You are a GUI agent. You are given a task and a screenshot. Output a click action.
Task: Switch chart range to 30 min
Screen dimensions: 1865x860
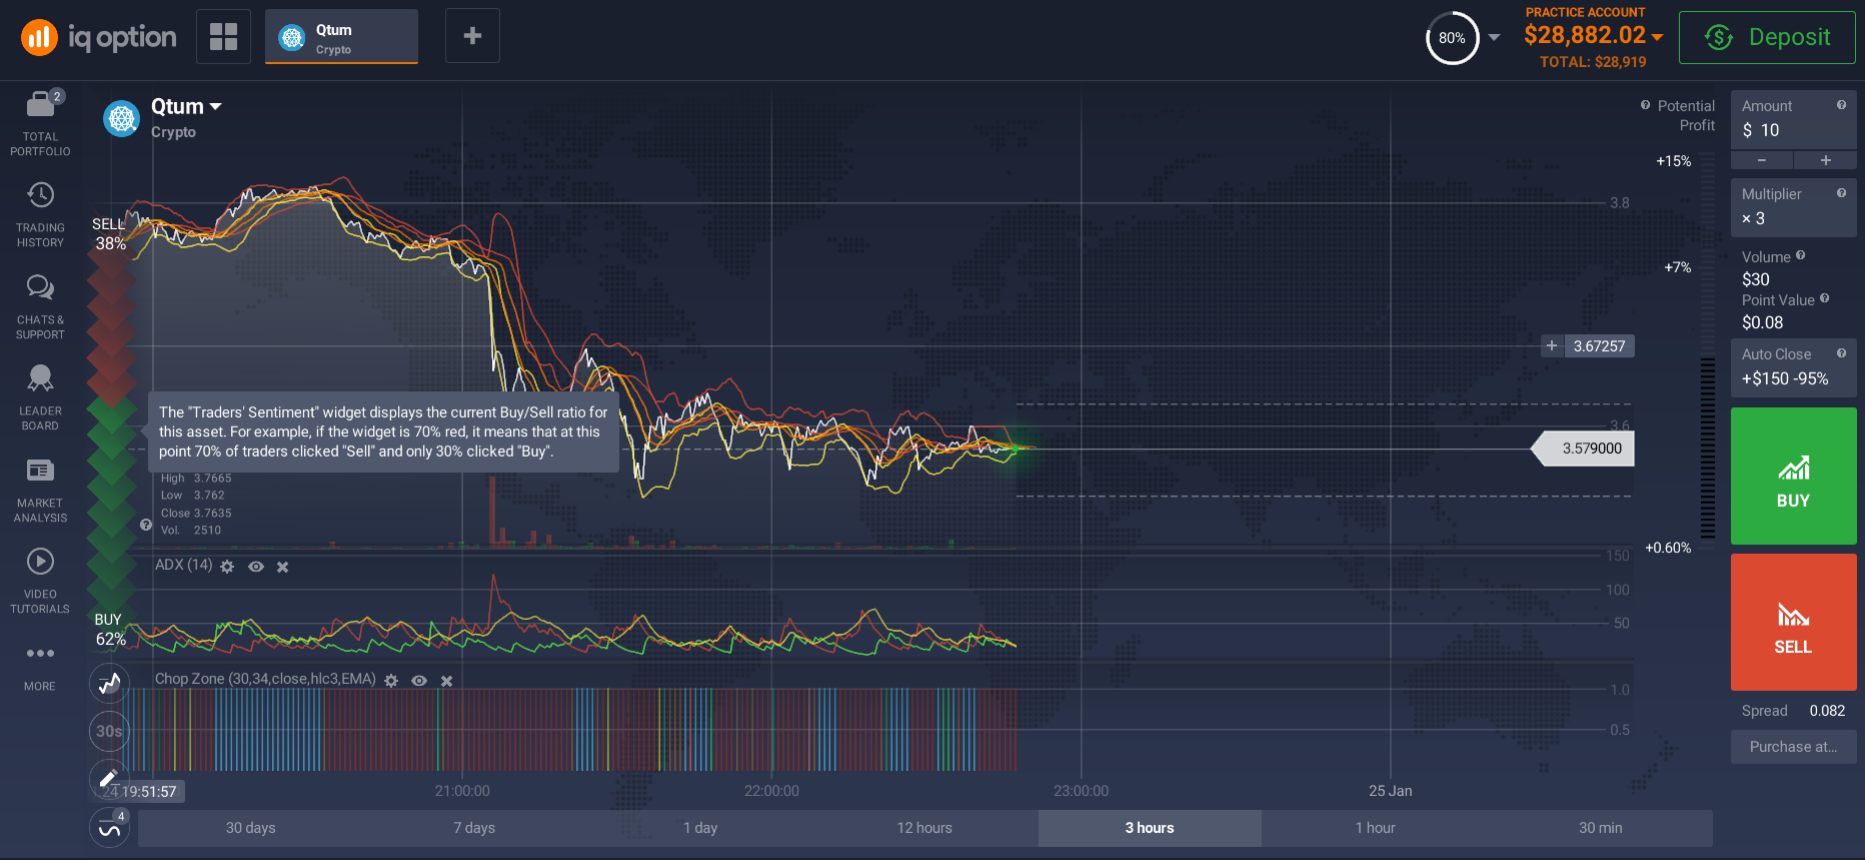tap(1600, 828)
